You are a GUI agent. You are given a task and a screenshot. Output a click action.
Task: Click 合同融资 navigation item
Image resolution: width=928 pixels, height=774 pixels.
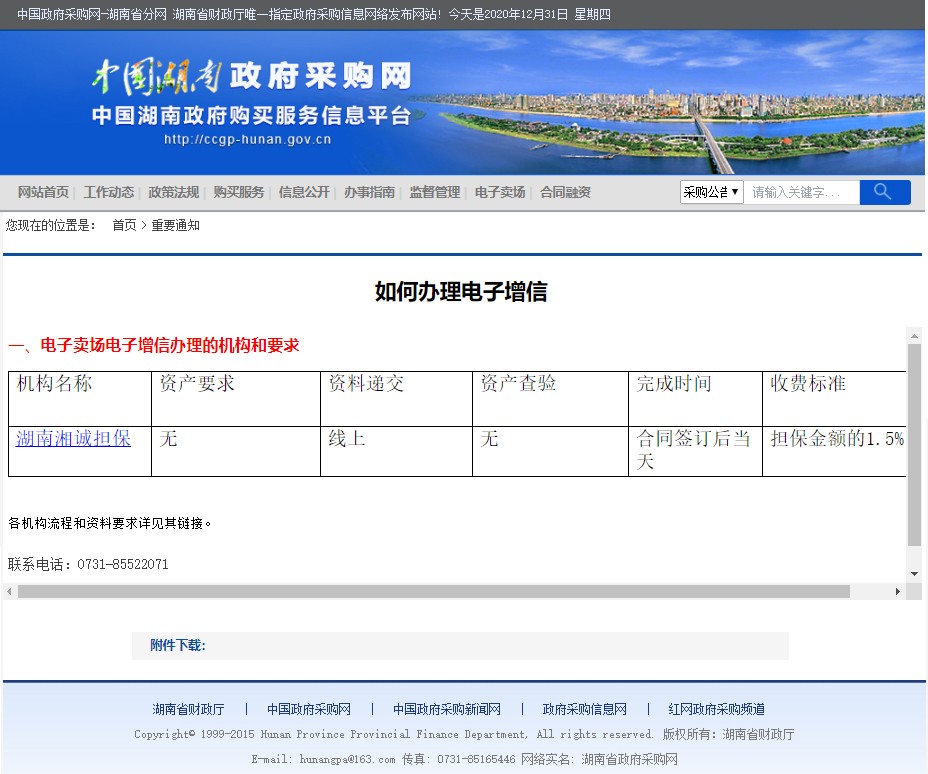[565, 192]
